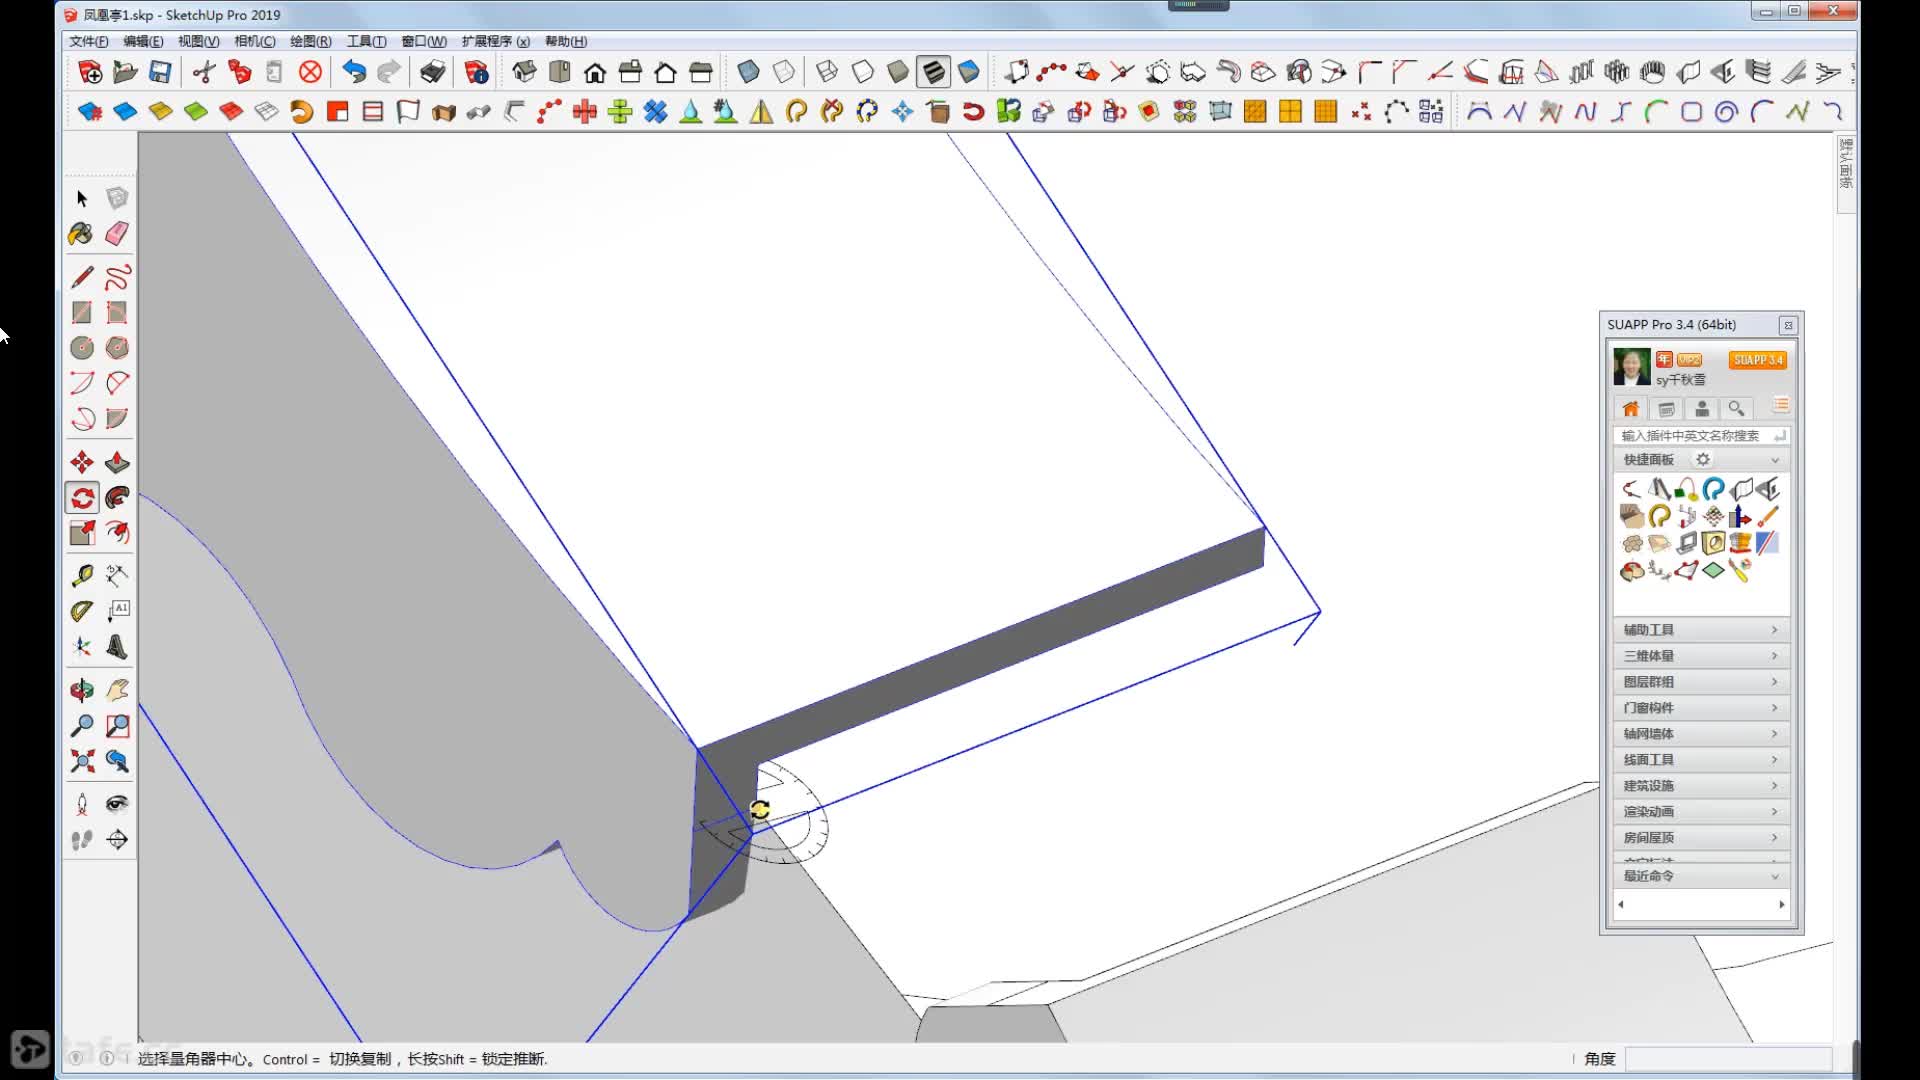Switch to Iso house view icon

pos(524,72)
